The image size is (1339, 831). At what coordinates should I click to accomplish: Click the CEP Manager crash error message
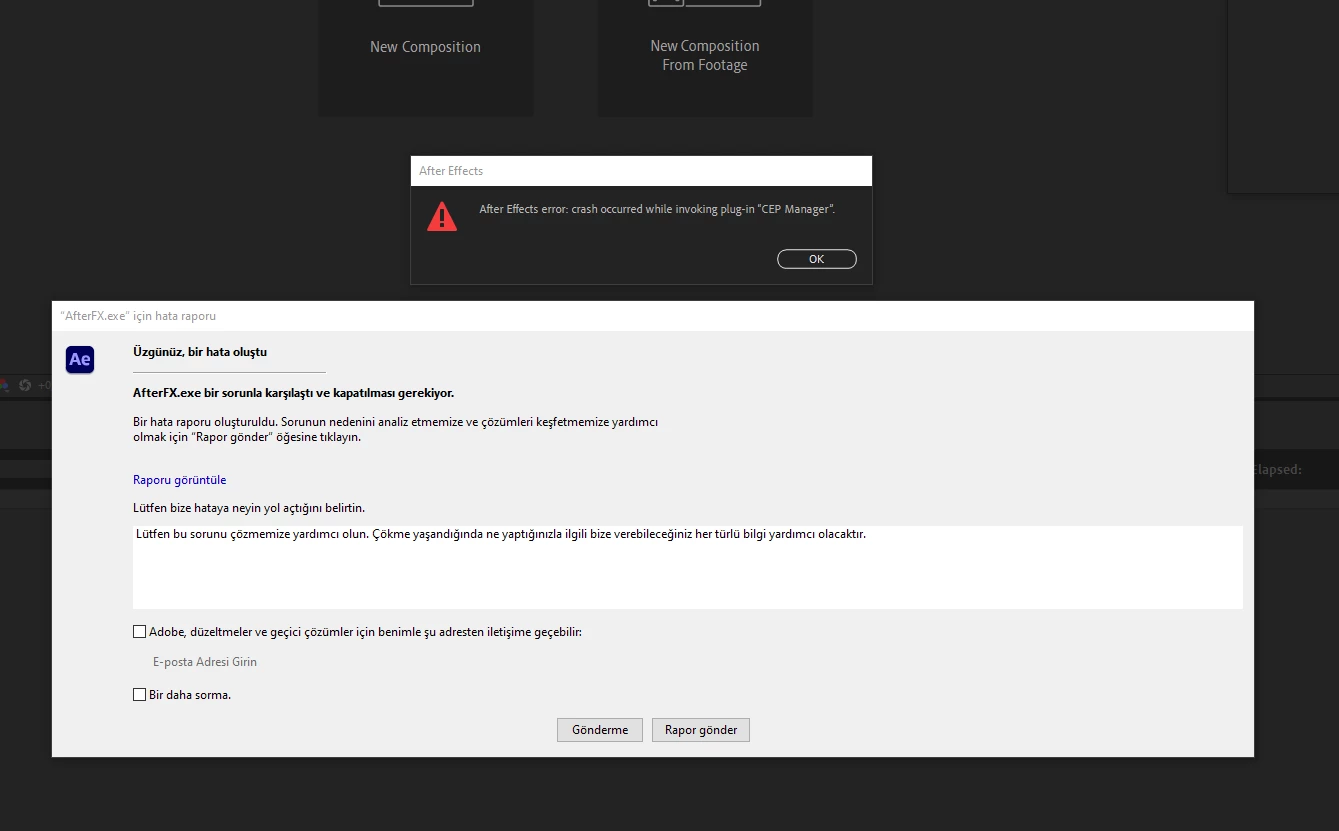point(657,209)
